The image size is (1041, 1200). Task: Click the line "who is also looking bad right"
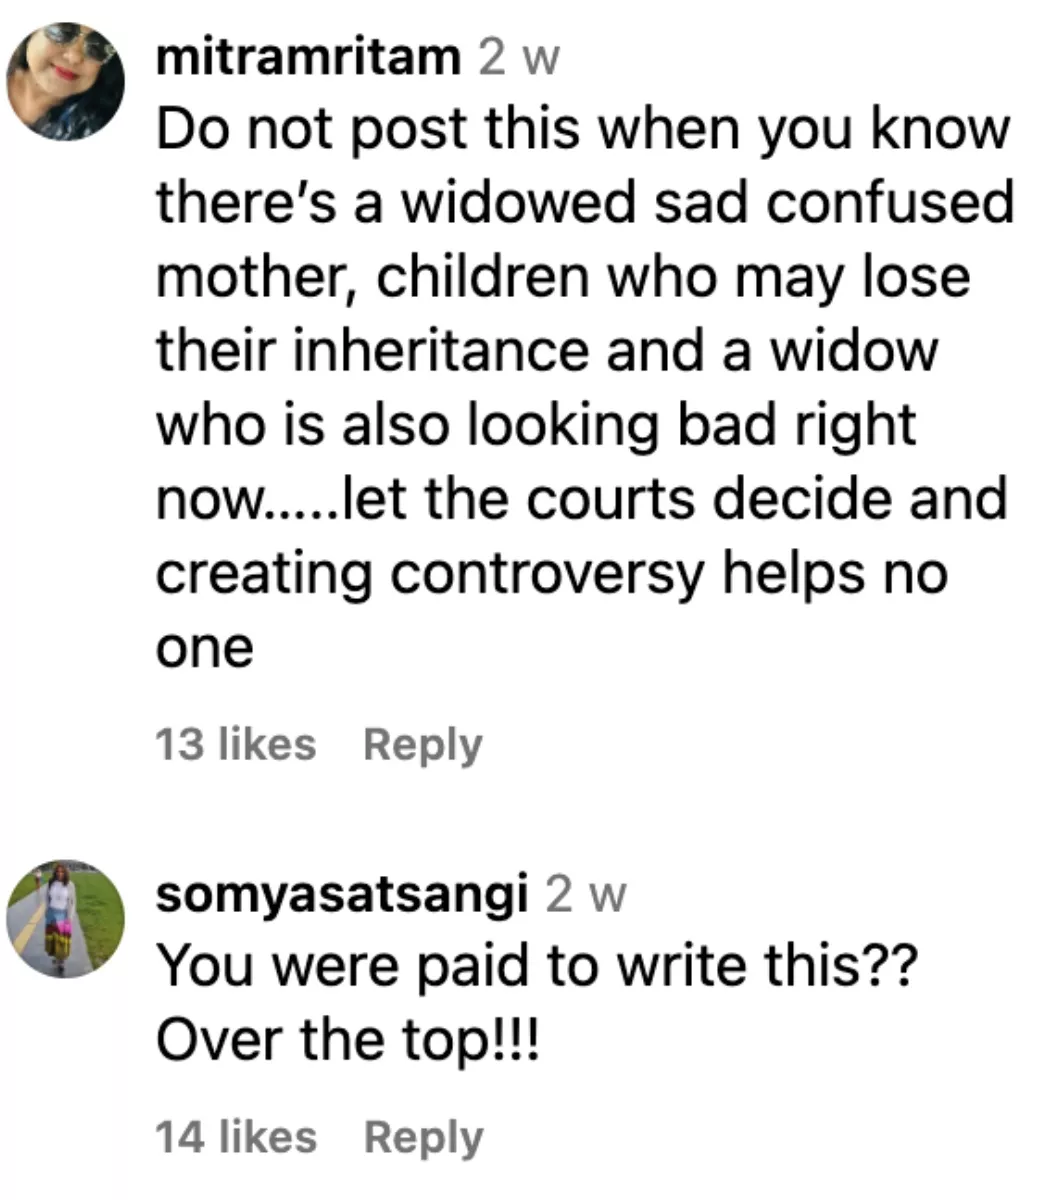[536, 425]
